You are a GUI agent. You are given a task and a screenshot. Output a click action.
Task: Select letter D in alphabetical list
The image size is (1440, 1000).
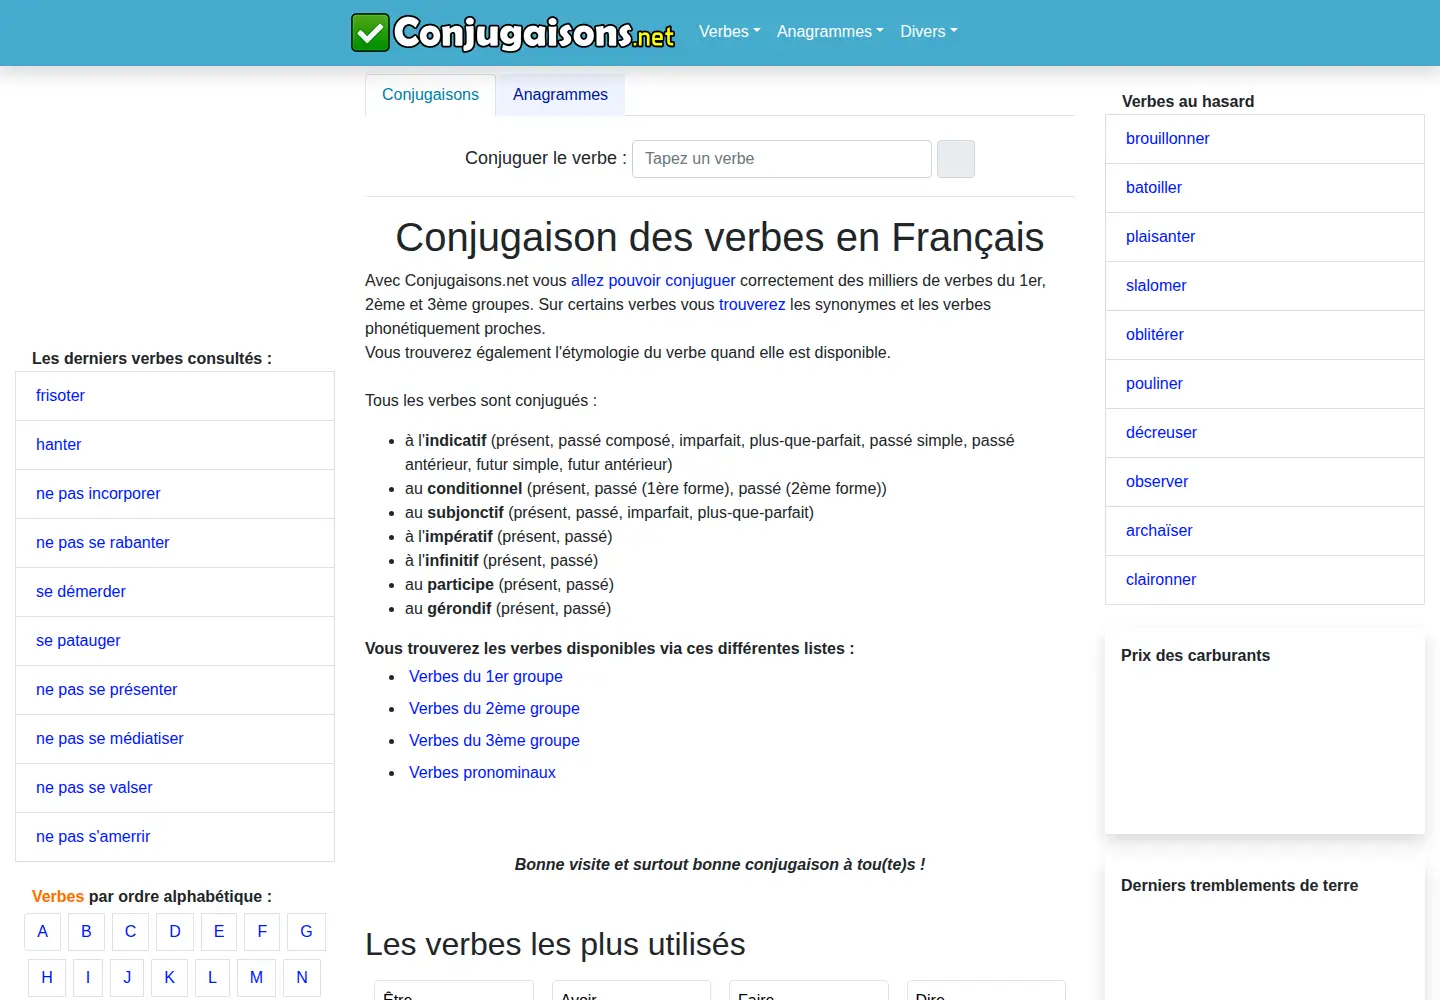coord(175,932)
